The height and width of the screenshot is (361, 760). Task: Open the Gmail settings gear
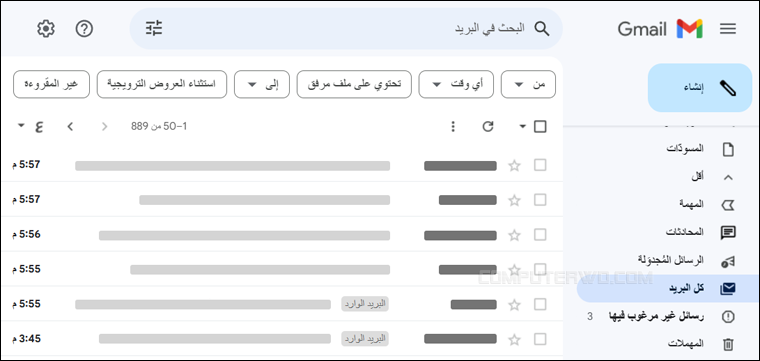click(x=46, y=29)
